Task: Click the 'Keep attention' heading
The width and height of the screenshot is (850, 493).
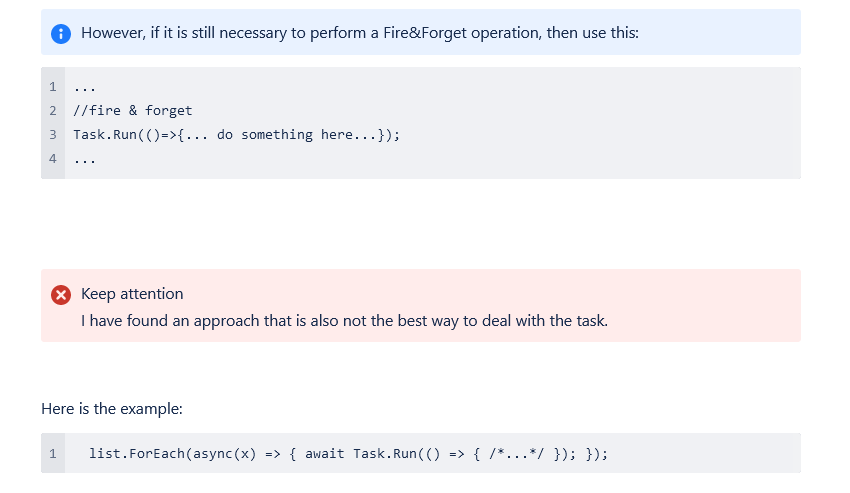Action: click(x=132, y=294)
